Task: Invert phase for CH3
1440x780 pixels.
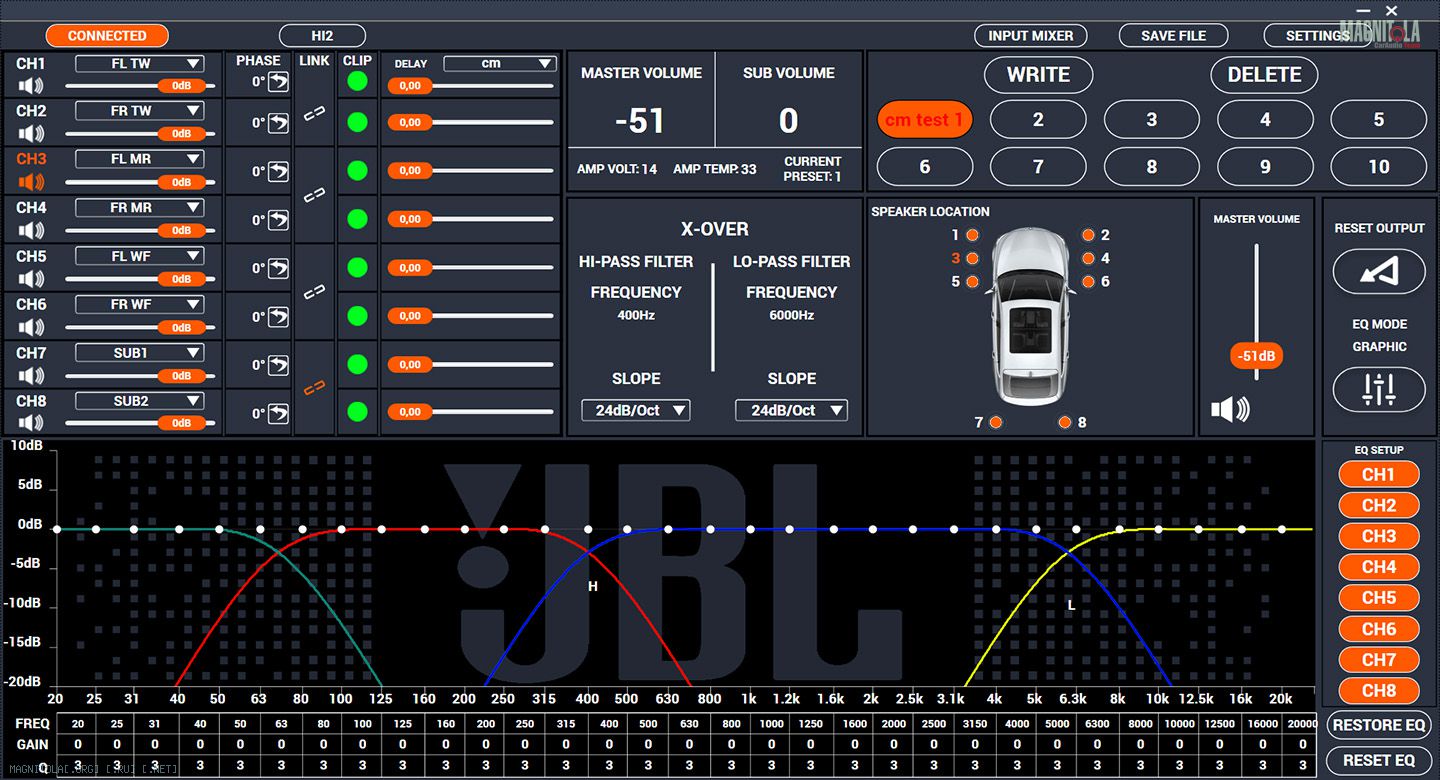Action: 278,171
